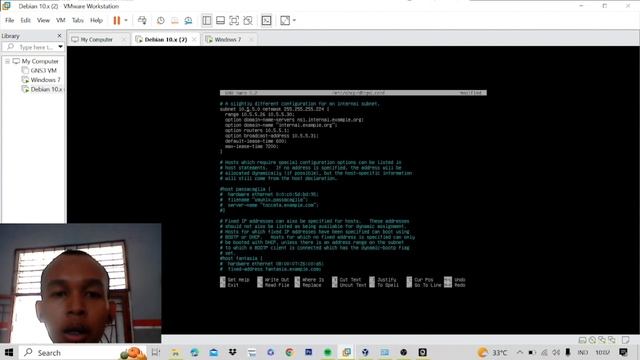The width and height of the screenshot is (640, 360).
Task: Click inside the Debian VM nano editor console
Action: click(353, 188)
